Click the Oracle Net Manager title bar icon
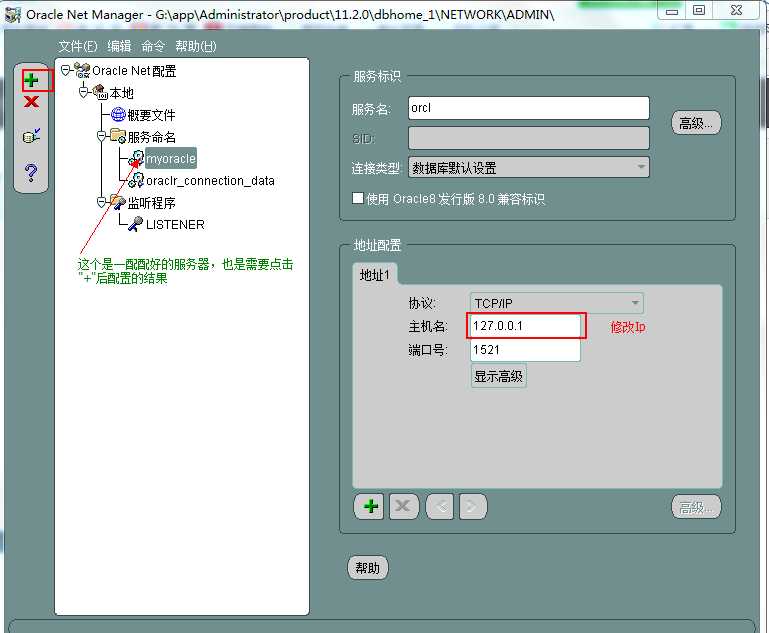This screenshot has width=769, height=633. click(12, 14)
